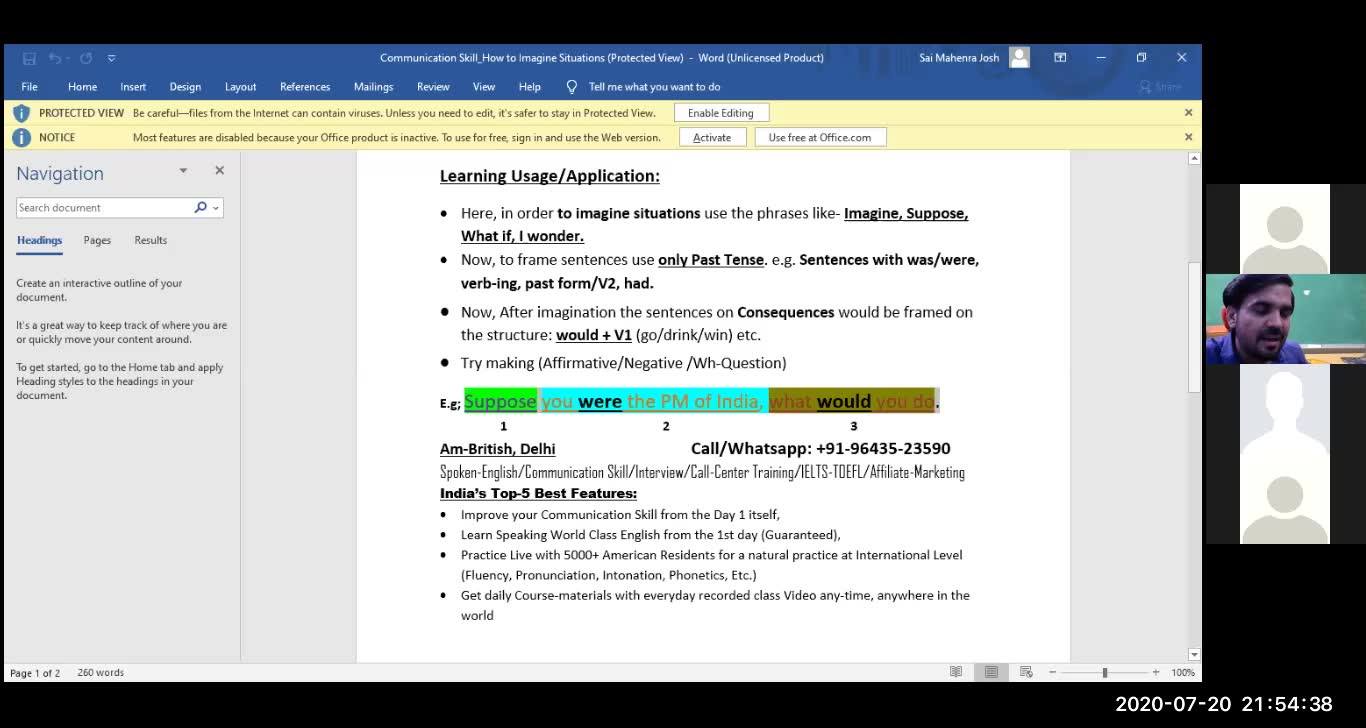Open the References ribbon tab

tap(305, 87)
